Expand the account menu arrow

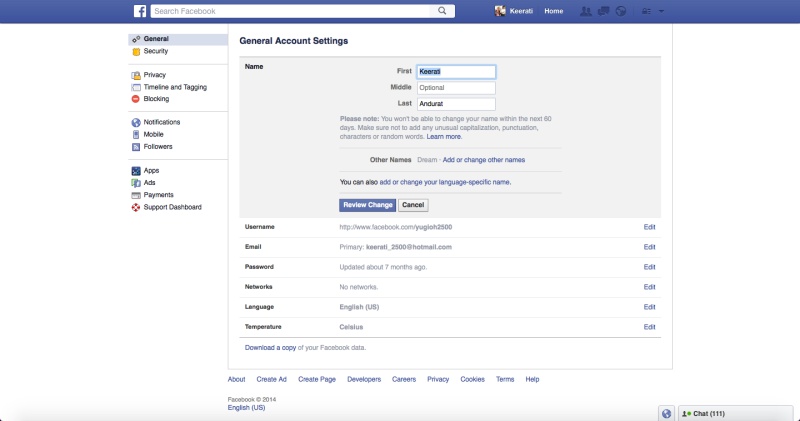pos(661,11)
